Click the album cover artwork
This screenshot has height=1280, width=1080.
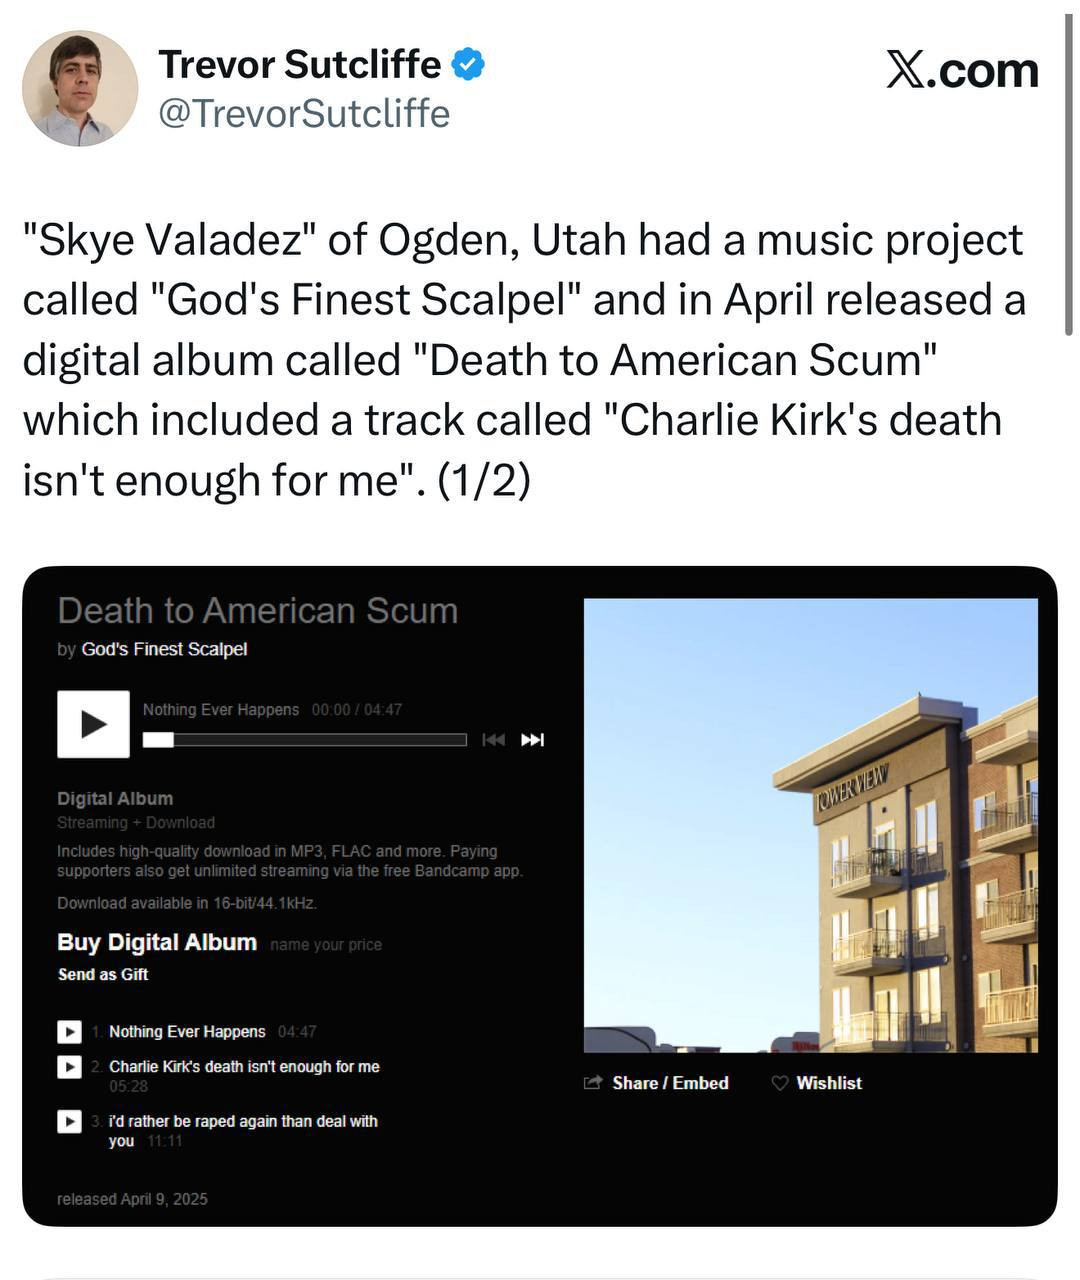[x=810, y=825]
